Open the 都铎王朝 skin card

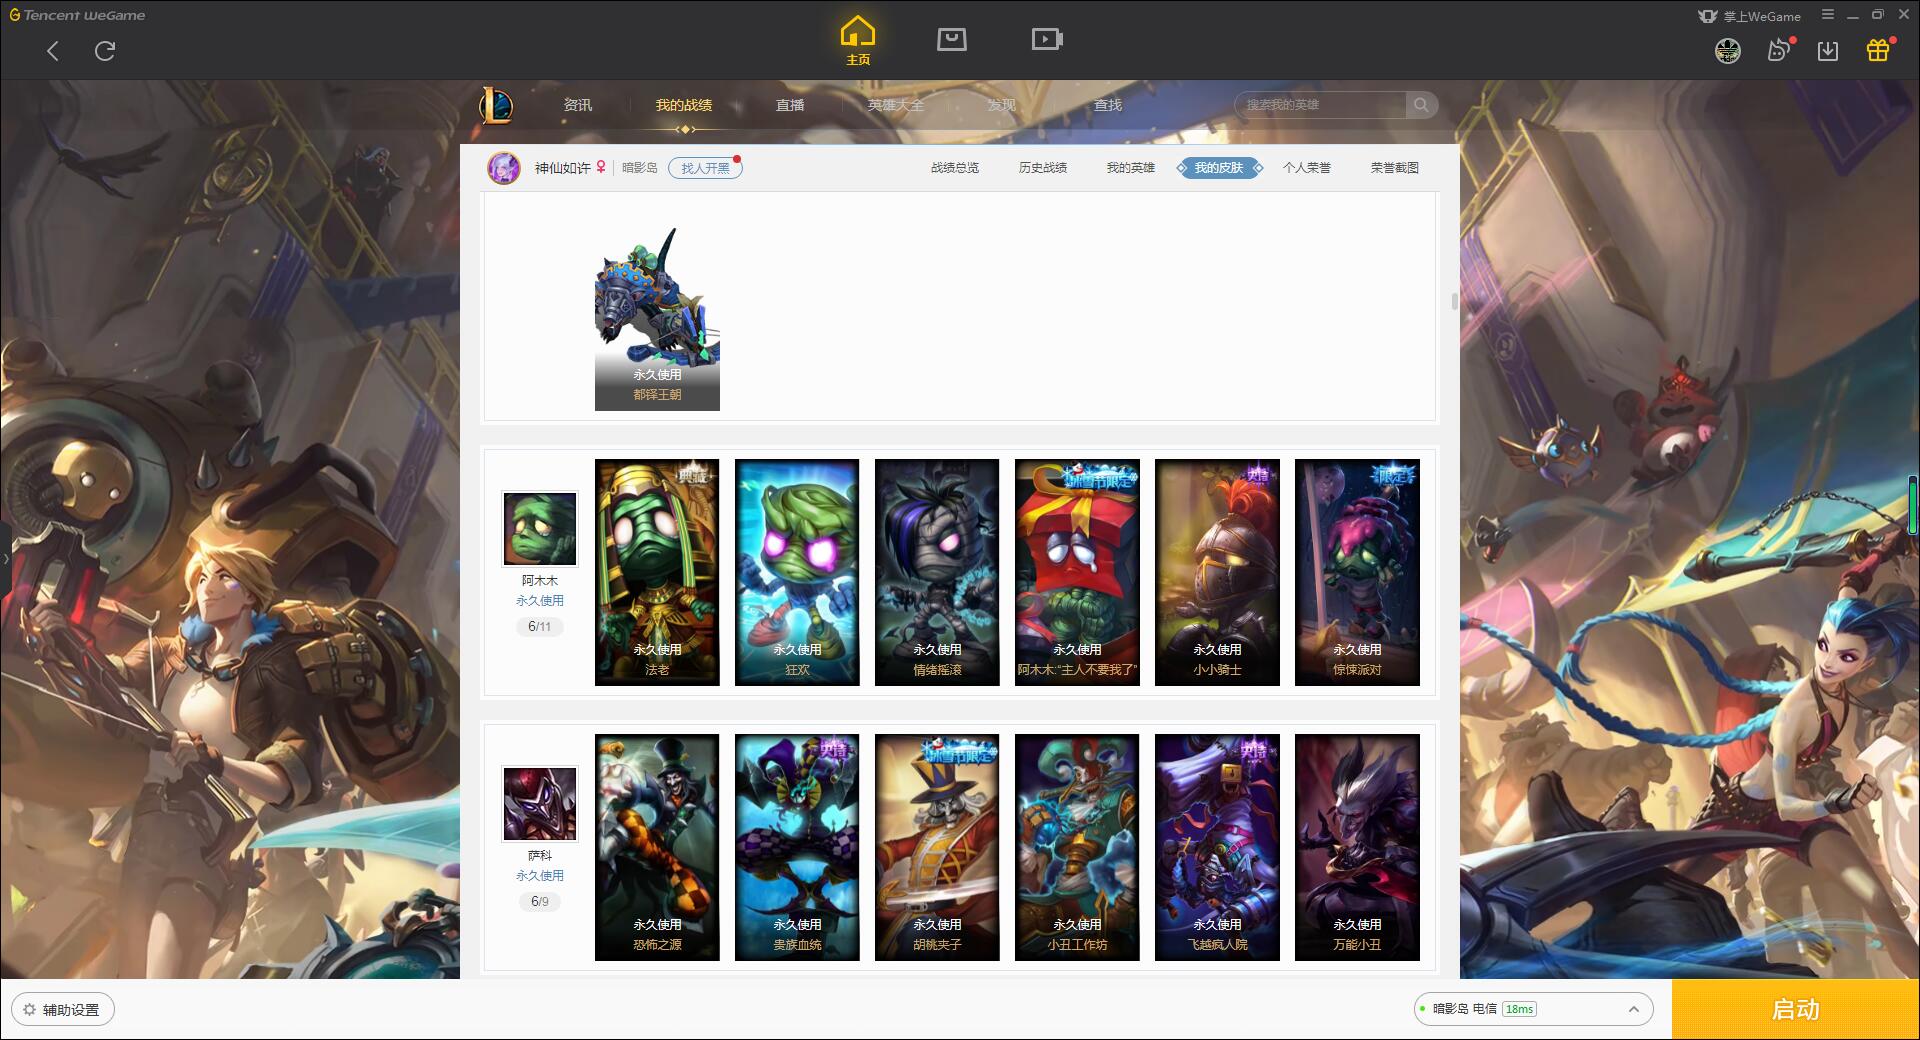point(657,318)
